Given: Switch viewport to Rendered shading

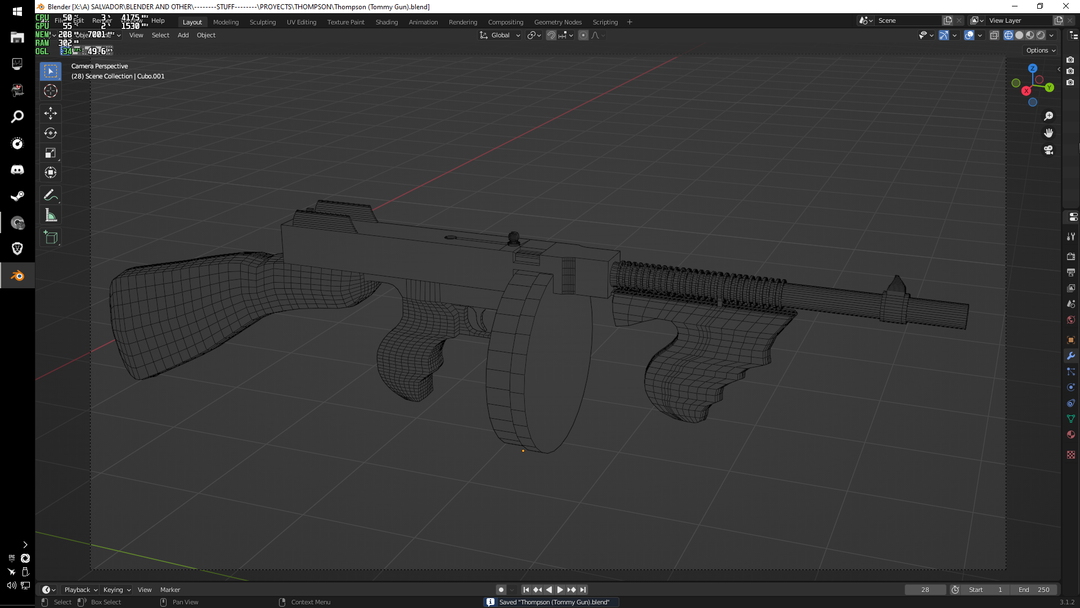Looking at the screenshot, I should [x=1041, y=35].
